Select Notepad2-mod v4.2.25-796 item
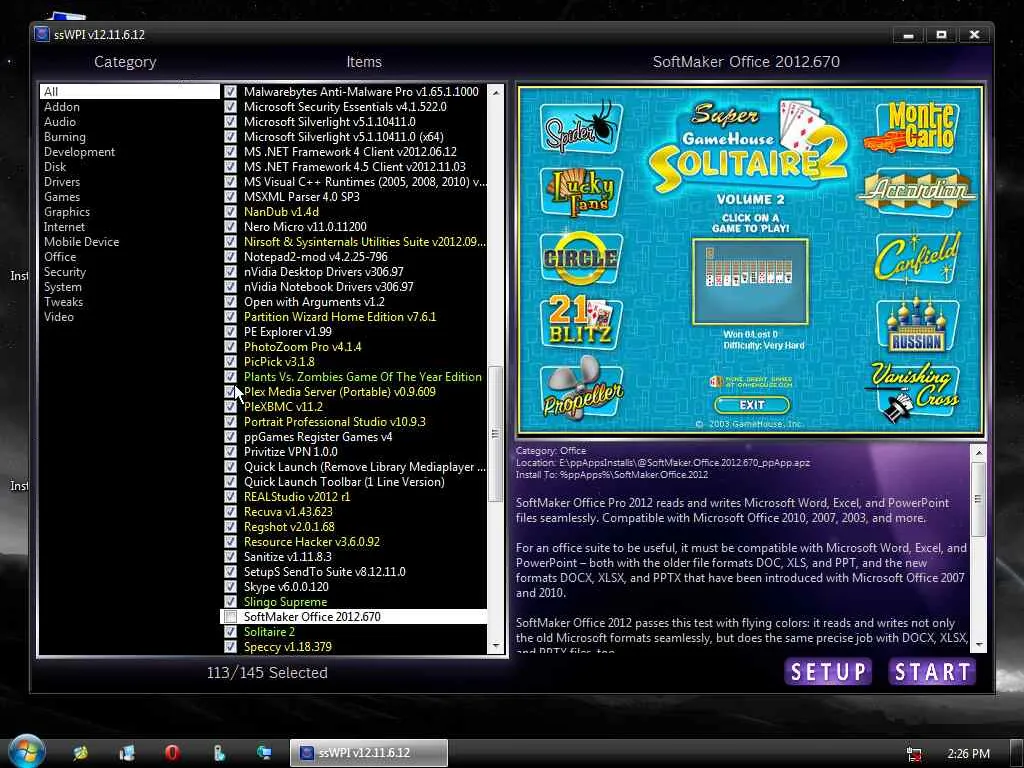 coord(315,257)
